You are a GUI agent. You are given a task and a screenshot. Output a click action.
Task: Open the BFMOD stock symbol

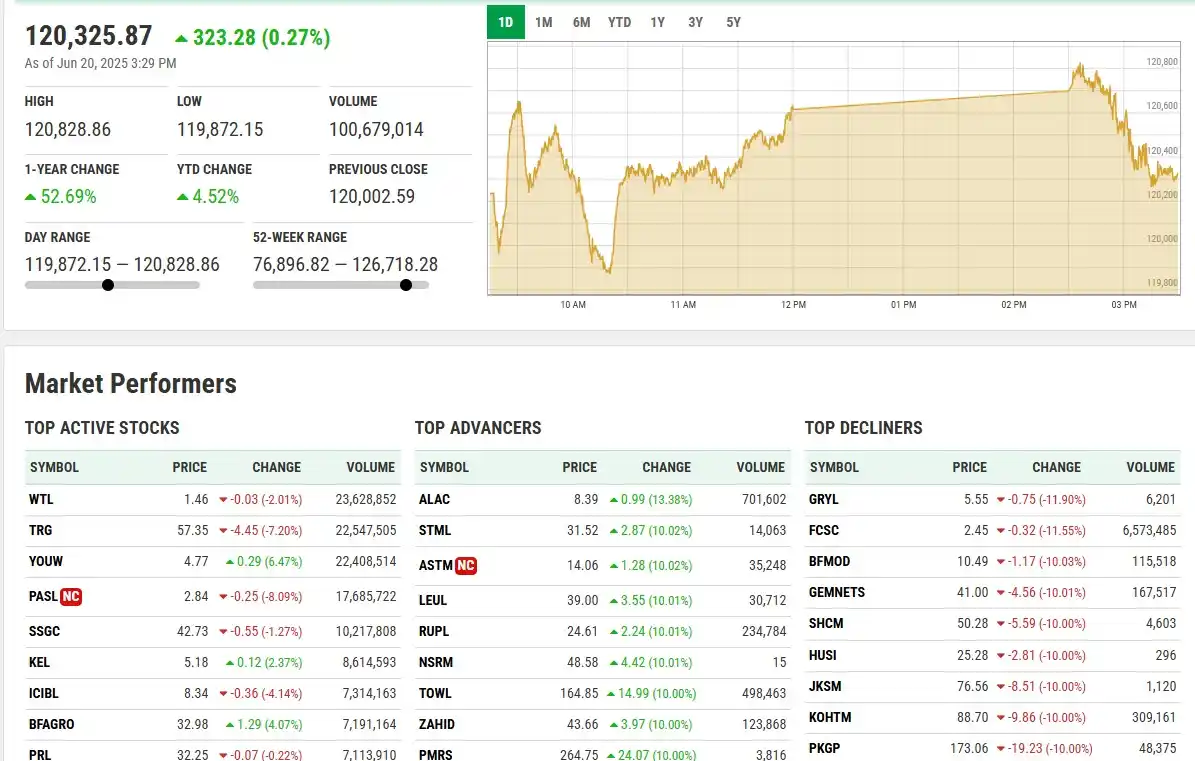(x=829, y=561)
